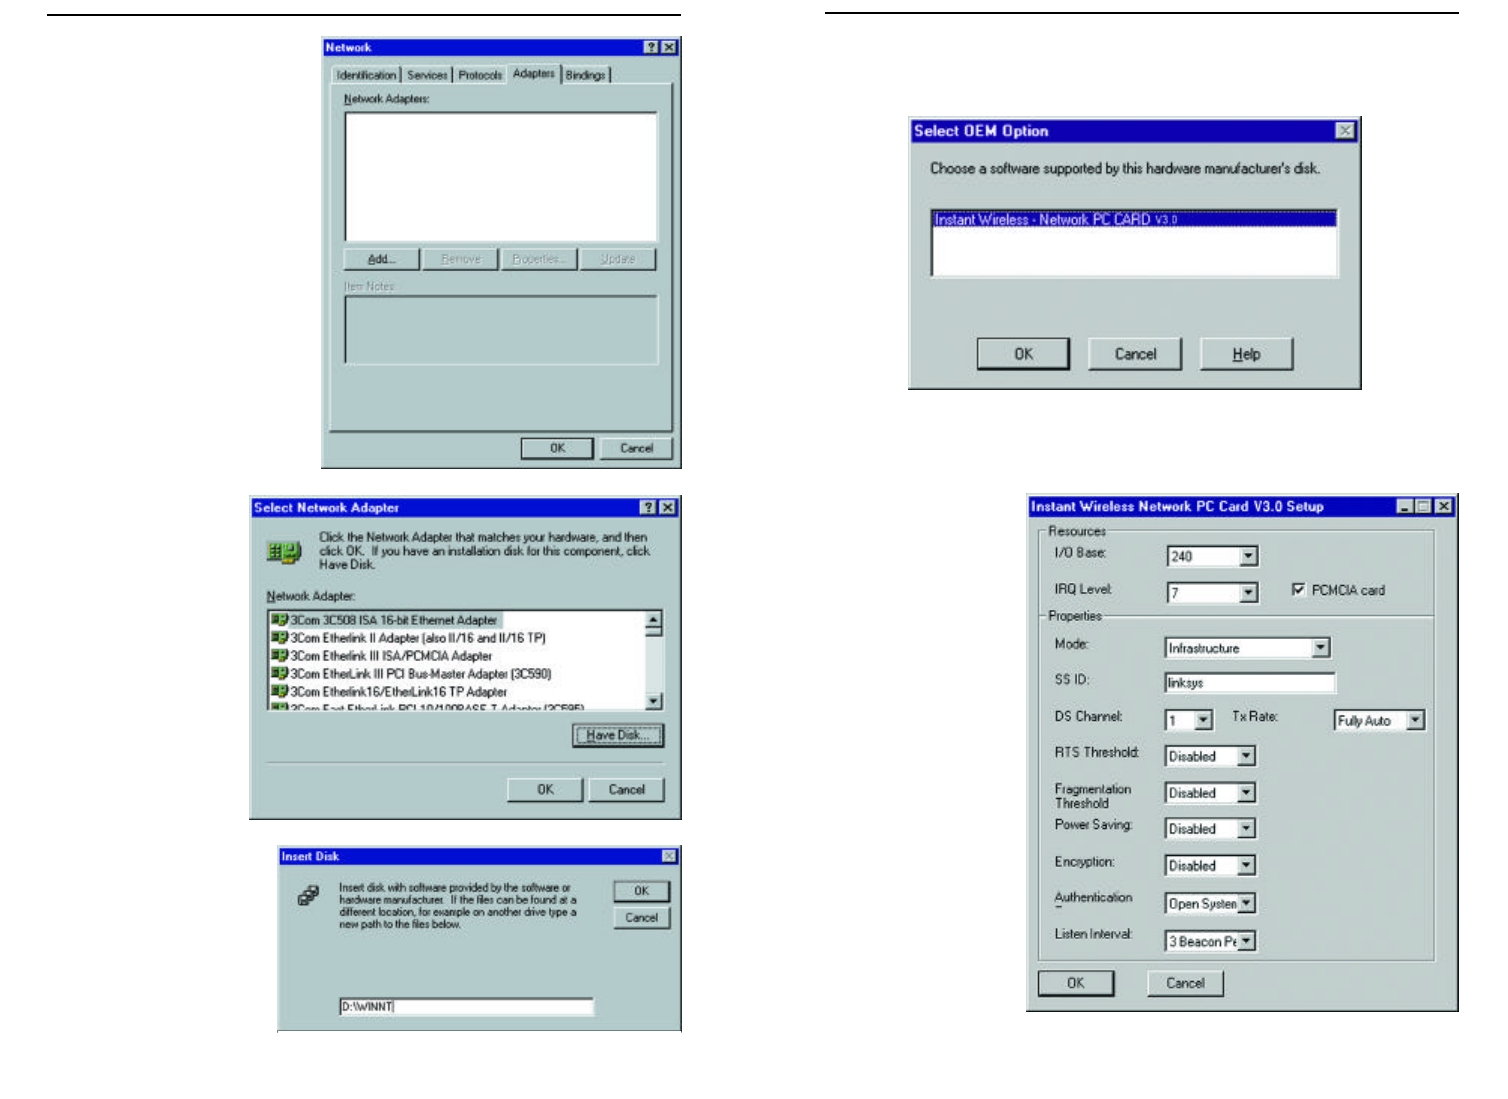
Task: Click the greyed Properties... button
Action: [539, 259]
